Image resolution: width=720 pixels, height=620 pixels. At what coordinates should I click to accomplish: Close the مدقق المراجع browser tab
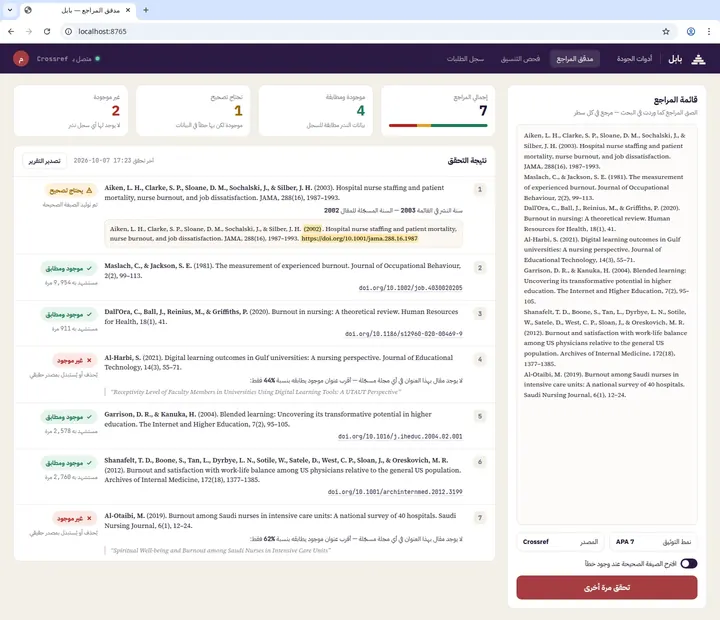(x=128, y=10)
